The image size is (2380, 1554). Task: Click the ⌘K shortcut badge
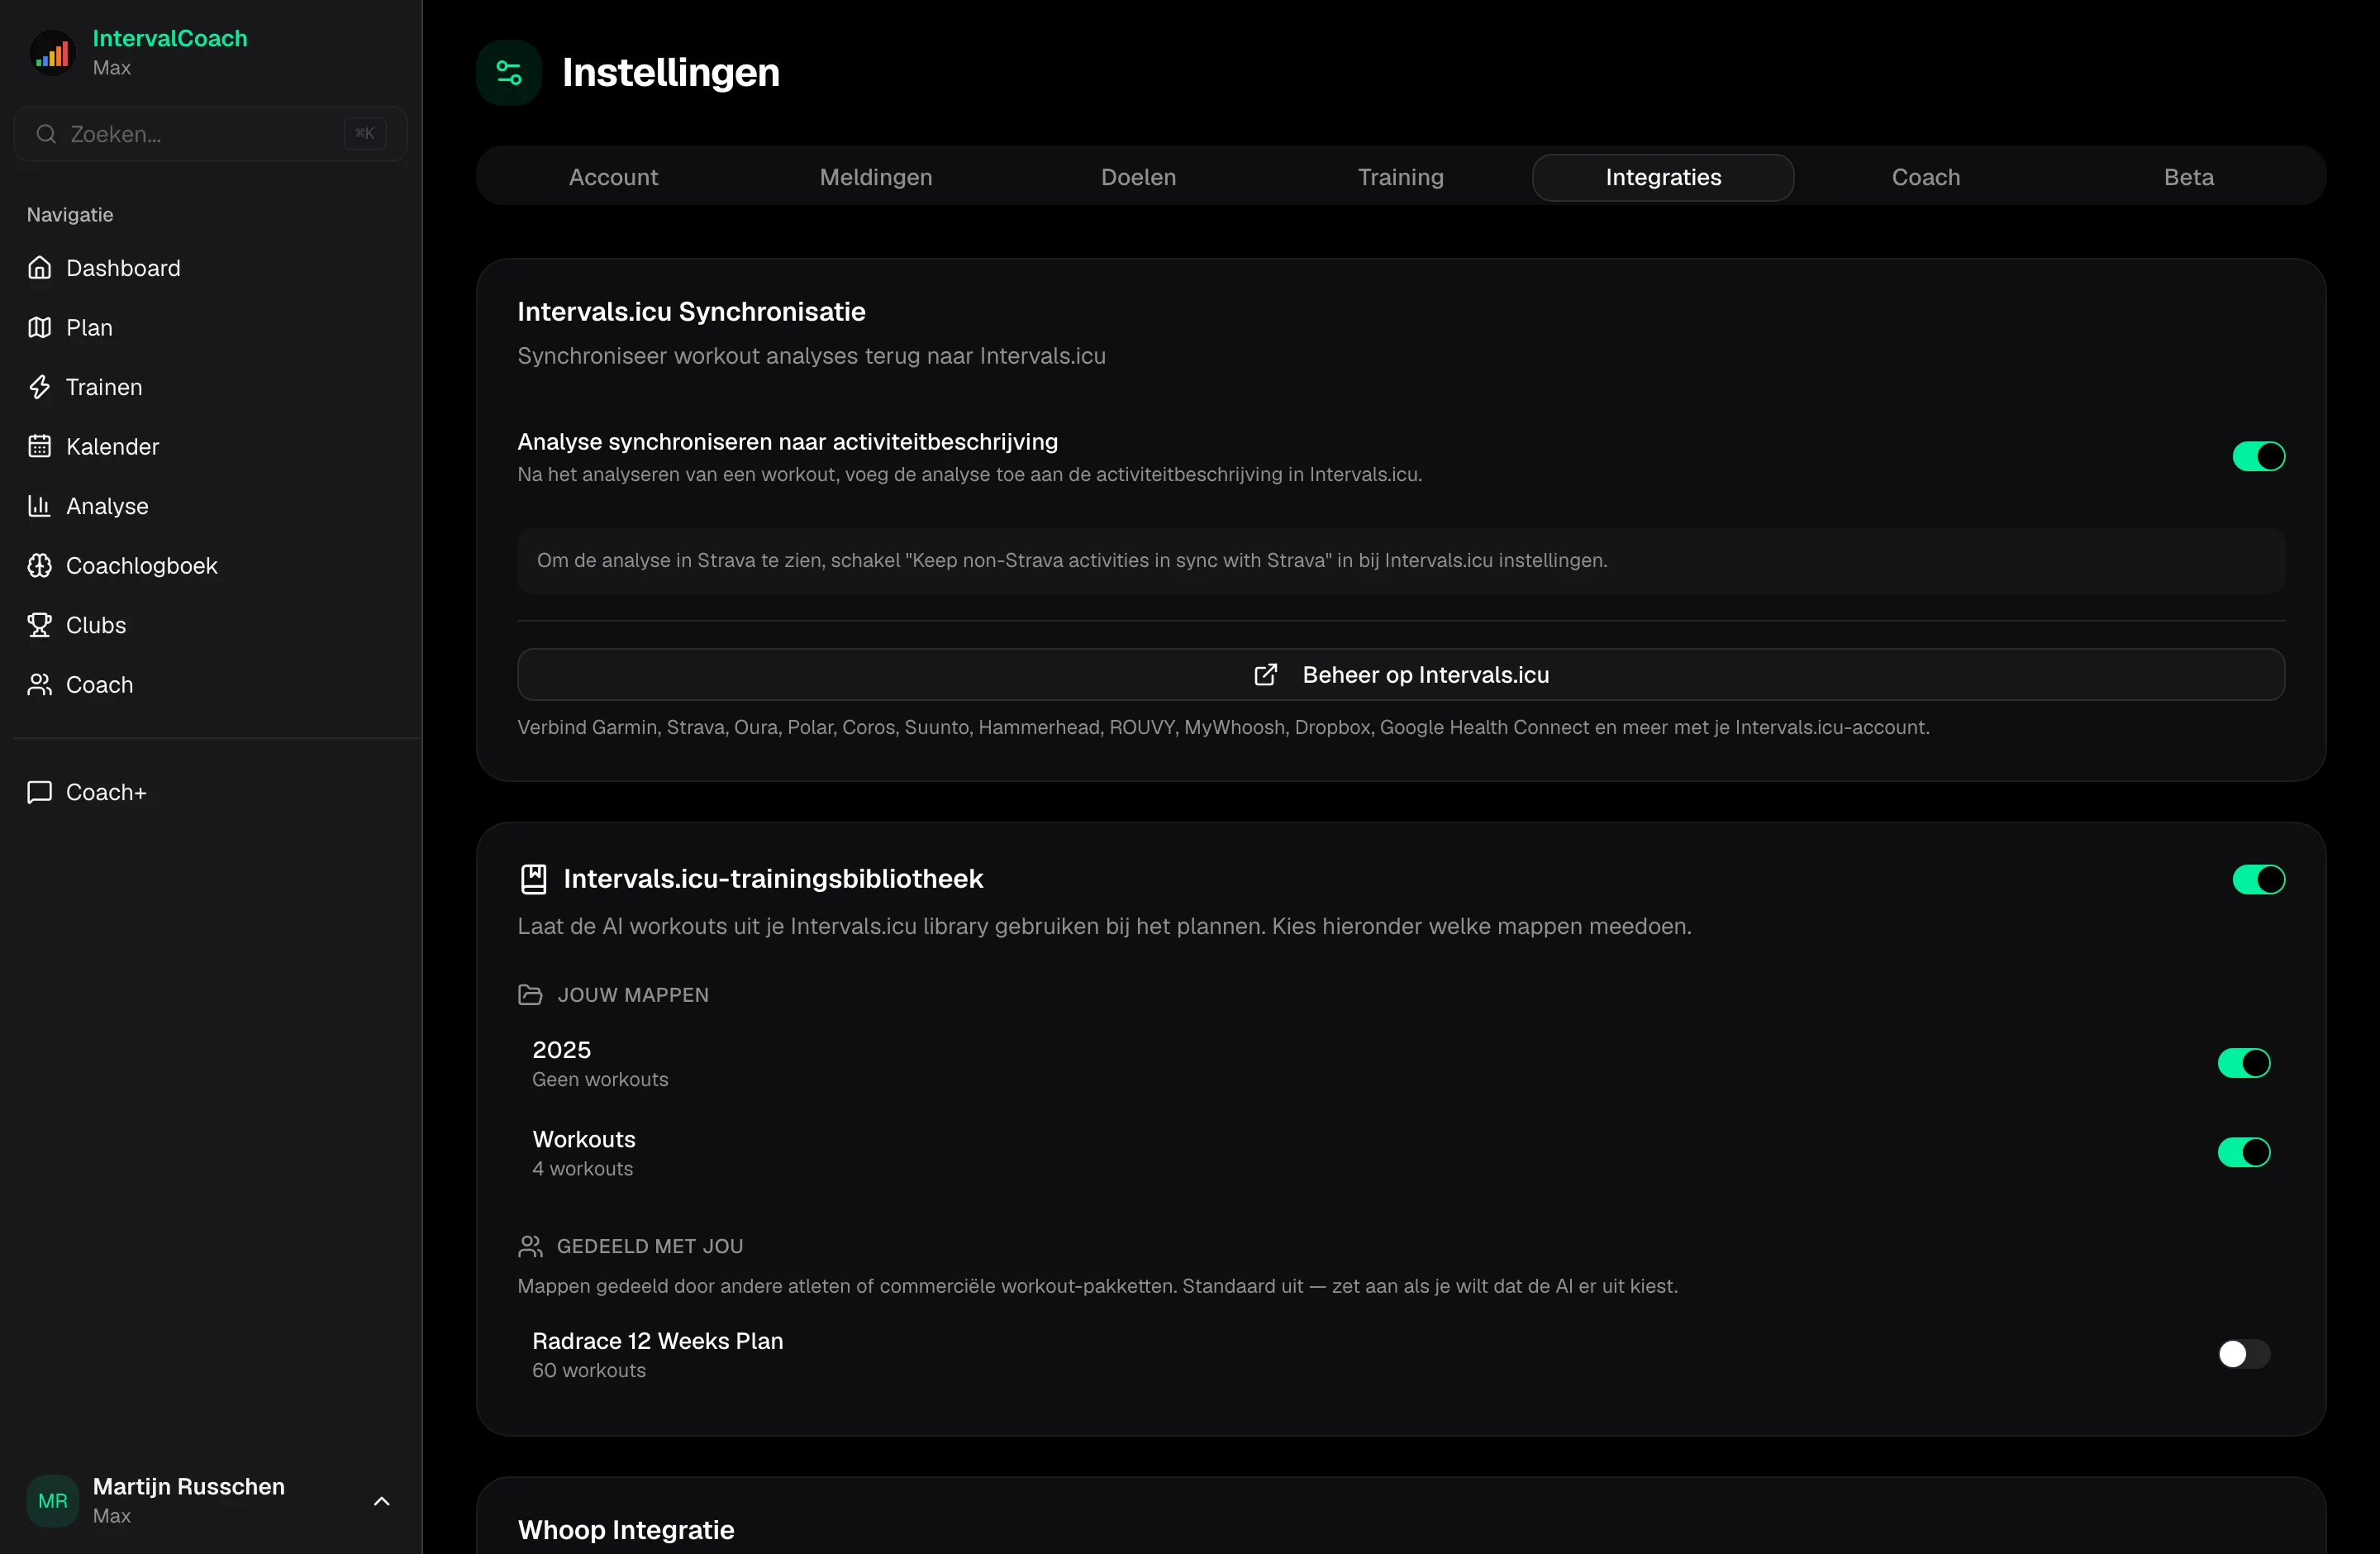[x=365, y=134]
